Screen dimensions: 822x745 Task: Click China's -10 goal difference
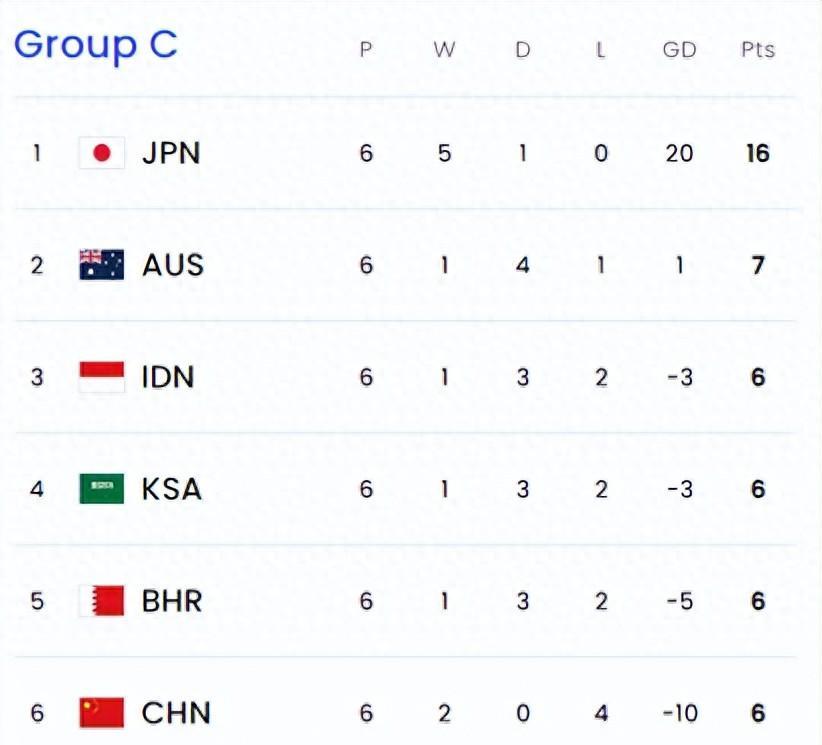pyautogui.click(x=680, y=713)
